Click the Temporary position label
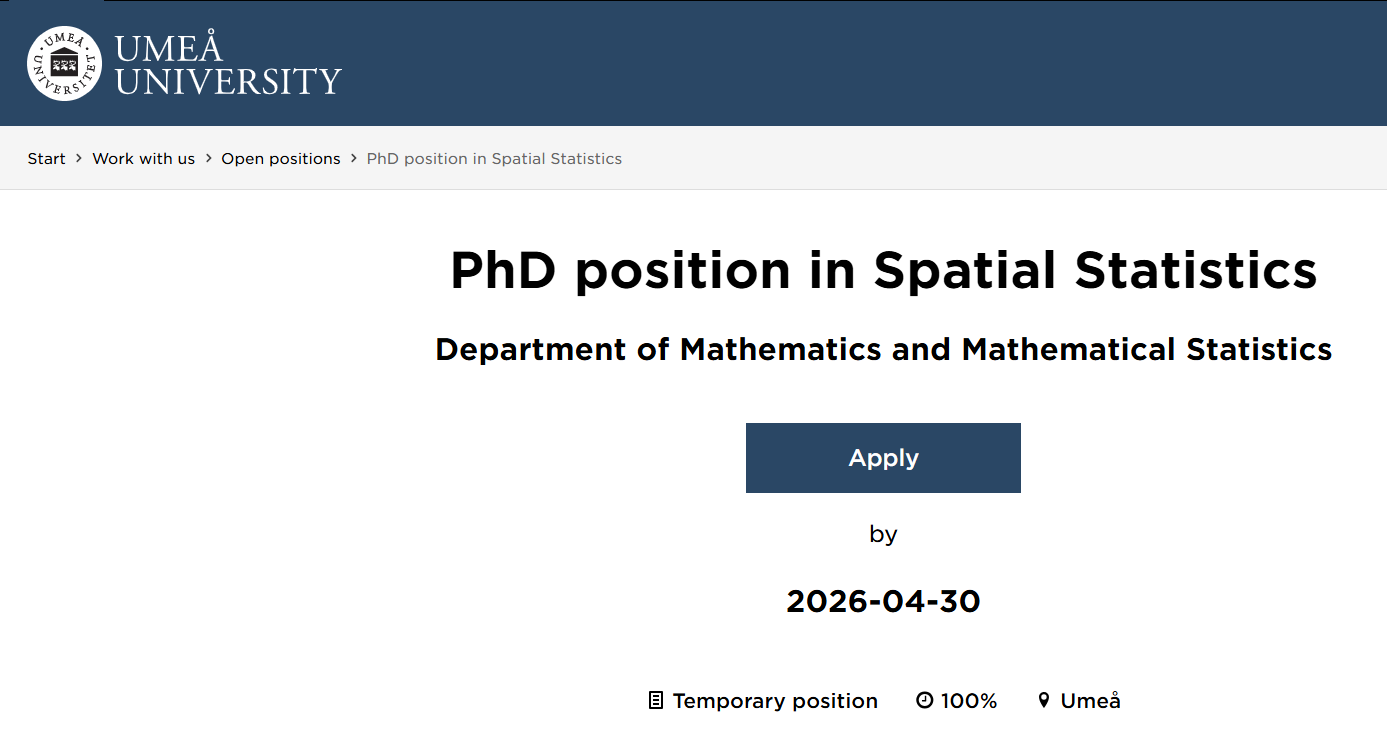 click(775, 700)
